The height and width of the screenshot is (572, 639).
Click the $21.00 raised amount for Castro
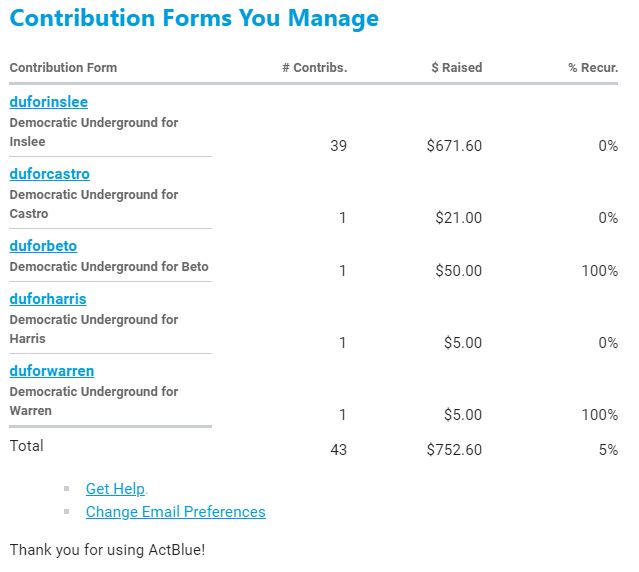pyautogui.click(x=458, y=218)
